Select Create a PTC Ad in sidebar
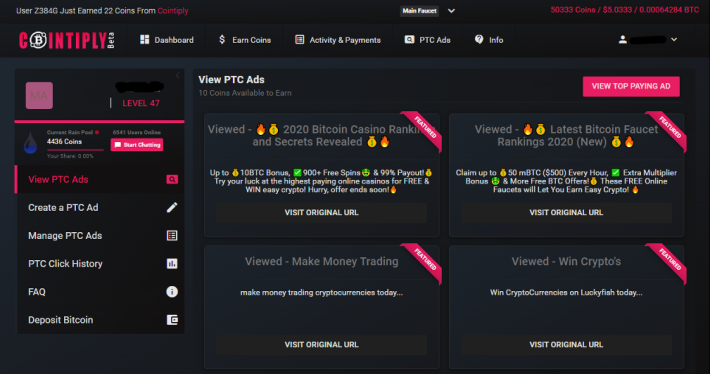The width and height of the screenshot is (710, 374). tap(101, 207)
